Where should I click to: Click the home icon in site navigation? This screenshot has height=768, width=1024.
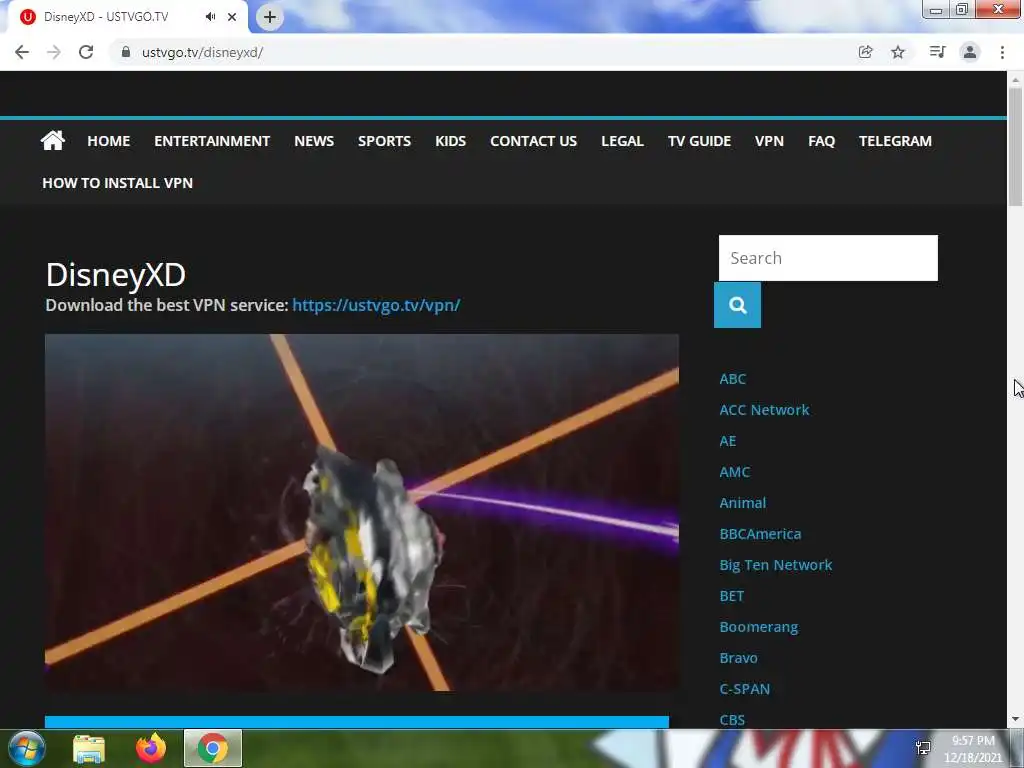pos(52,140)
